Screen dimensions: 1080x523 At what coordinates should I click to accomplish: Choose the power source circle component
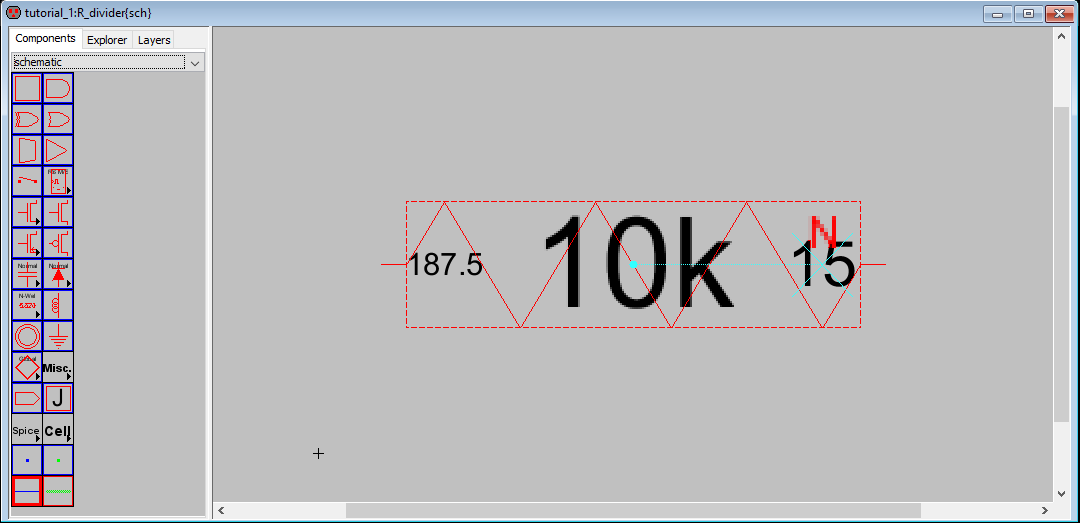(x=27, y=336)
